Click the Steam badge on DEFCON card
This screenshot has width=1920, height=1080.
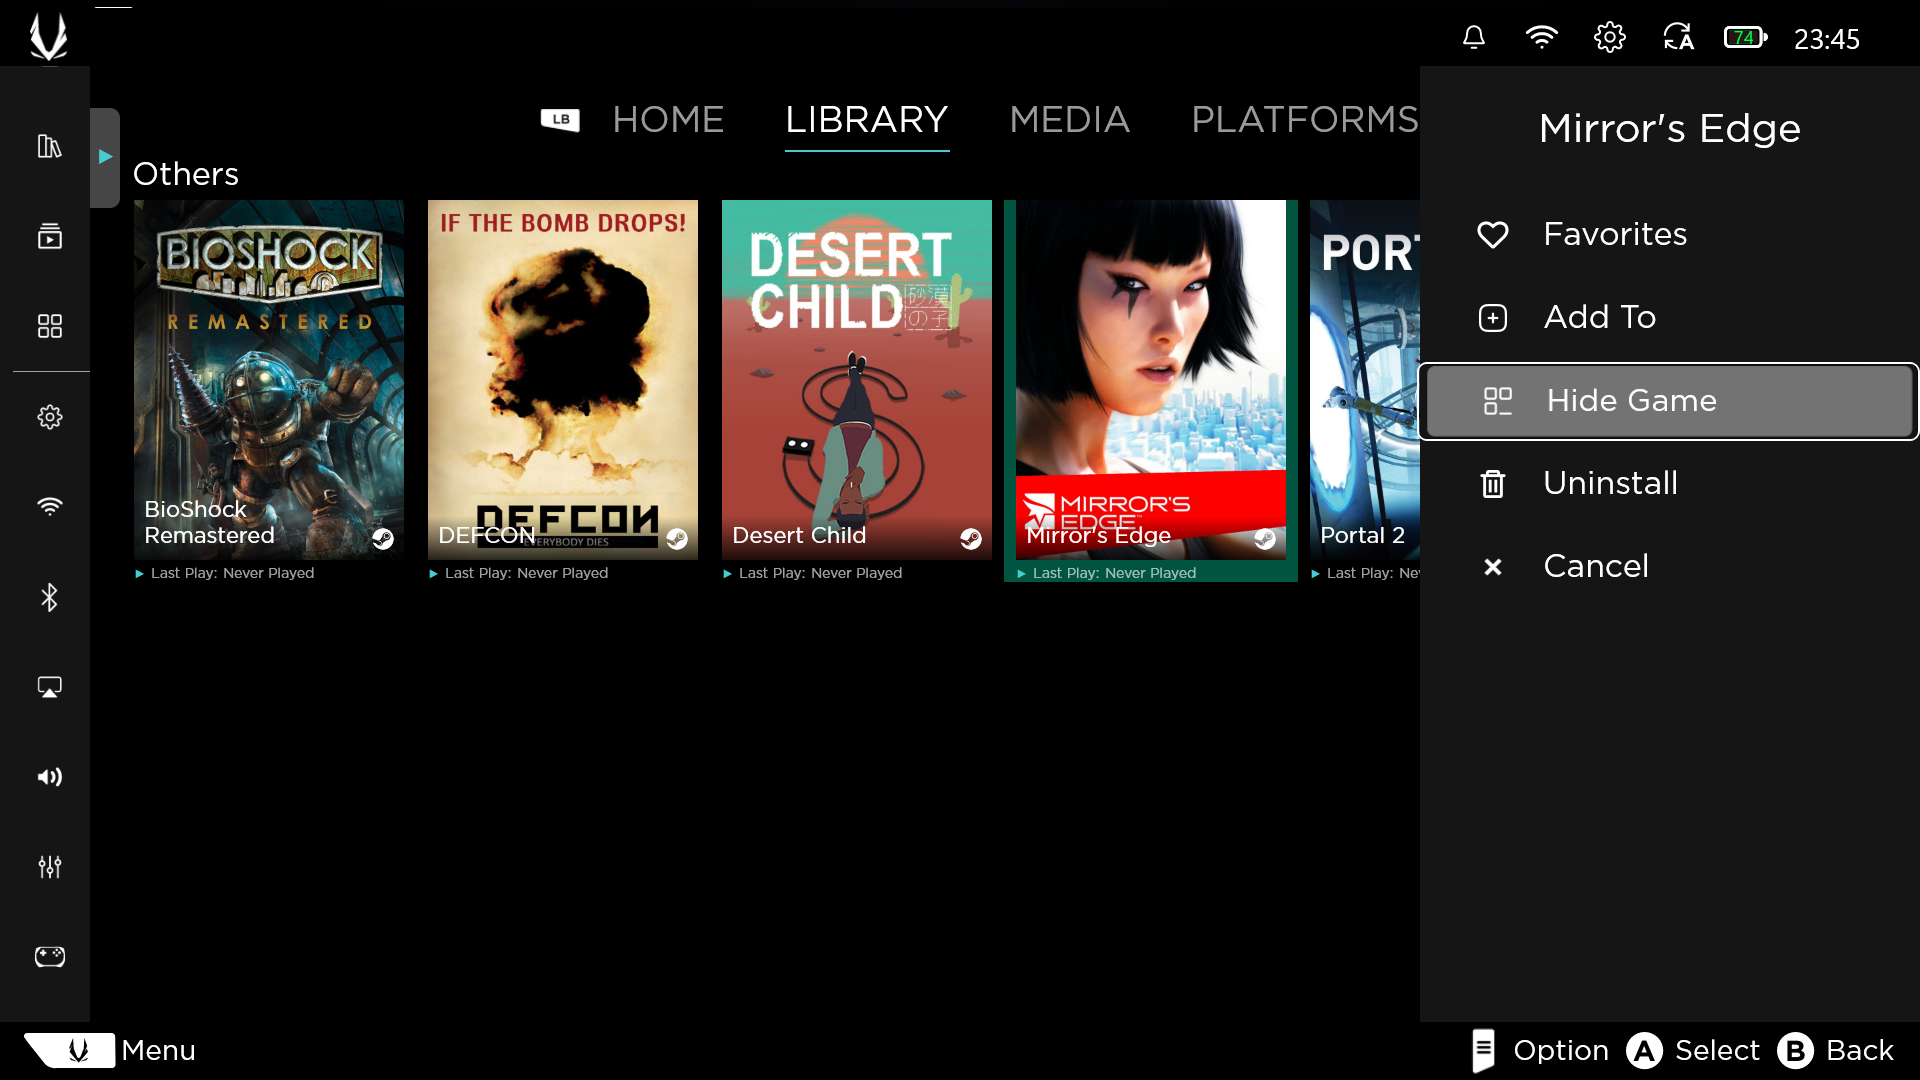coord(677,539)
